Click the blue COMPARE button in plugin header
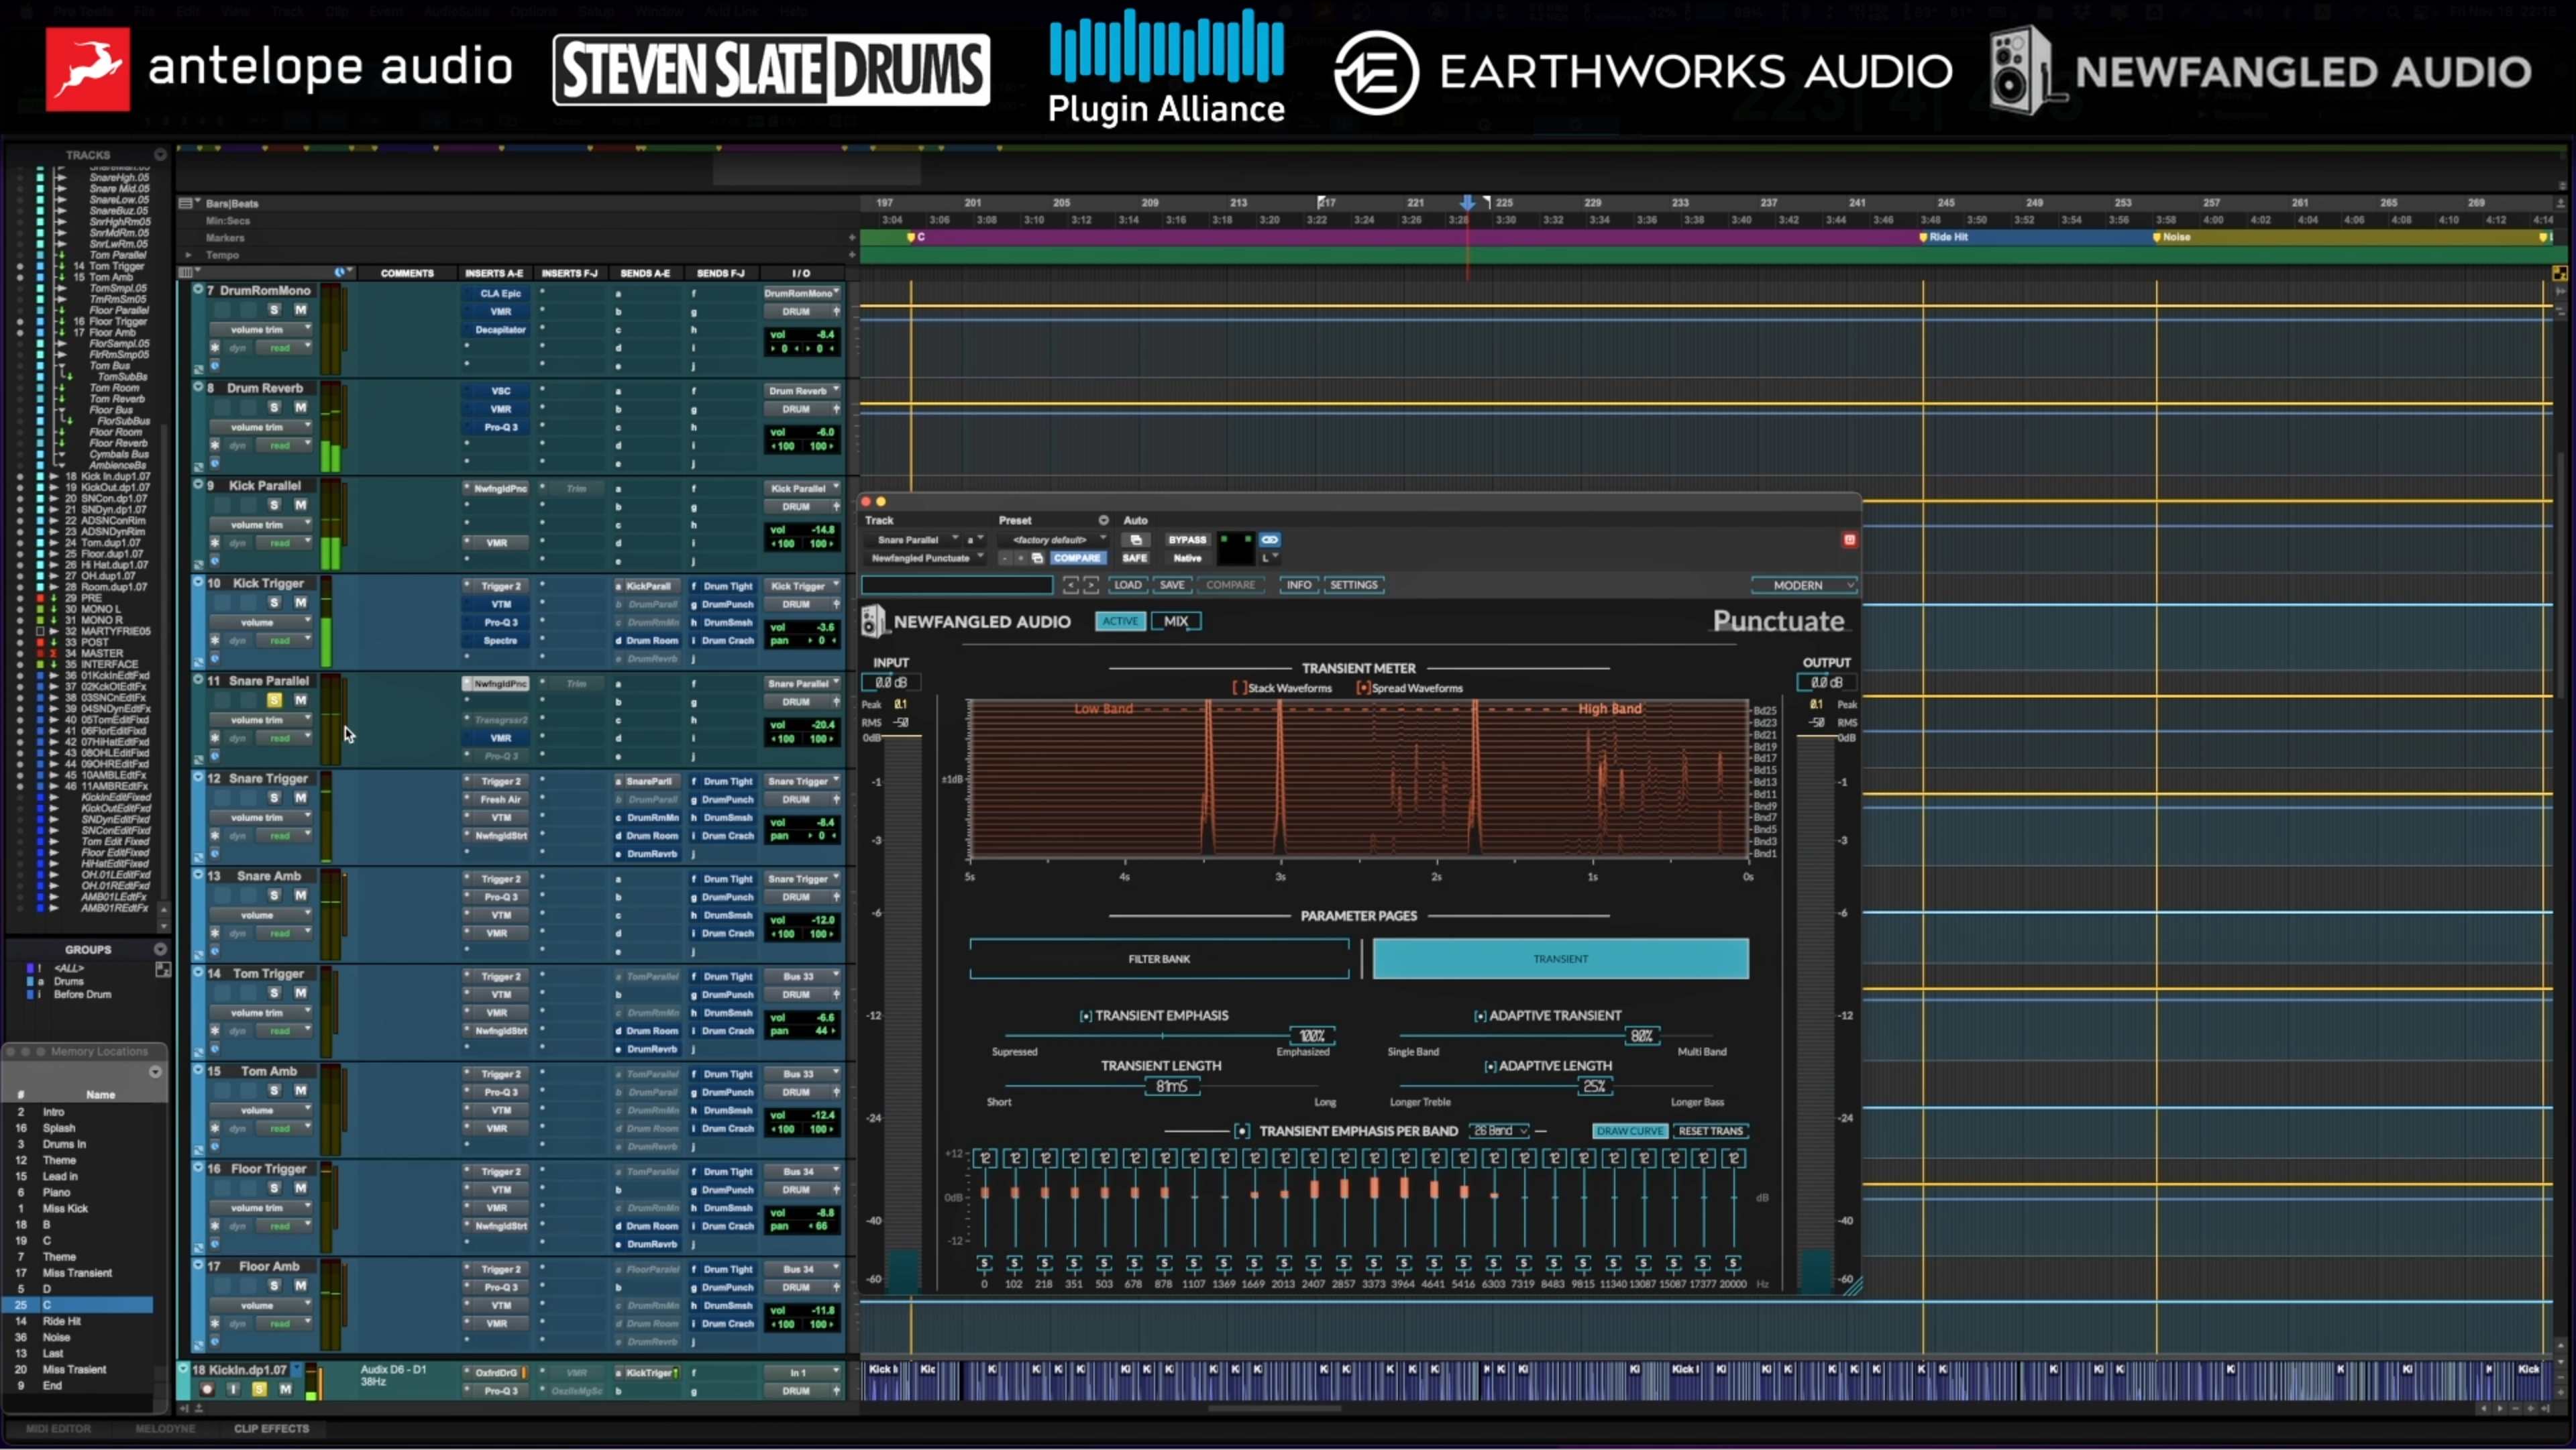2576x1450 pixels. (x=1077, y=558)
